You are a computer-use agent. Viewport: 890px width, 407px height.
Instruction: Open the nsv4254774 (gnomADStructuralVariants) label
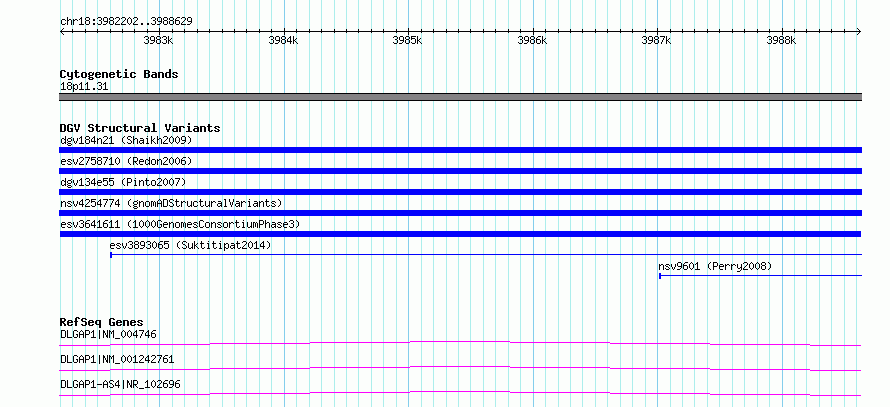coord(171,203)
